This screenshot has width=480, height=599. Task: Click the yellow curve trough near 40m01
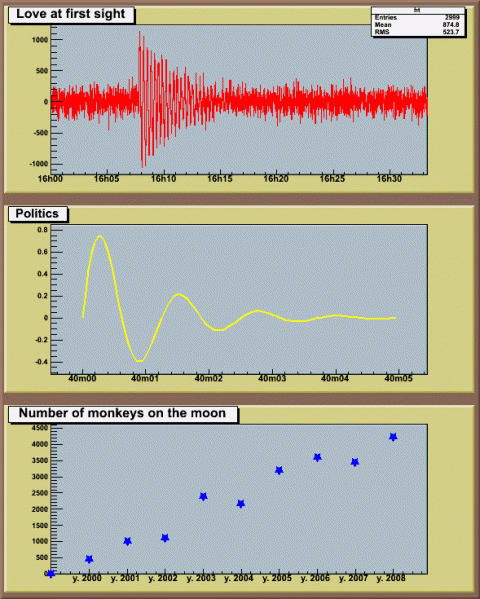(x=140, y=360)
